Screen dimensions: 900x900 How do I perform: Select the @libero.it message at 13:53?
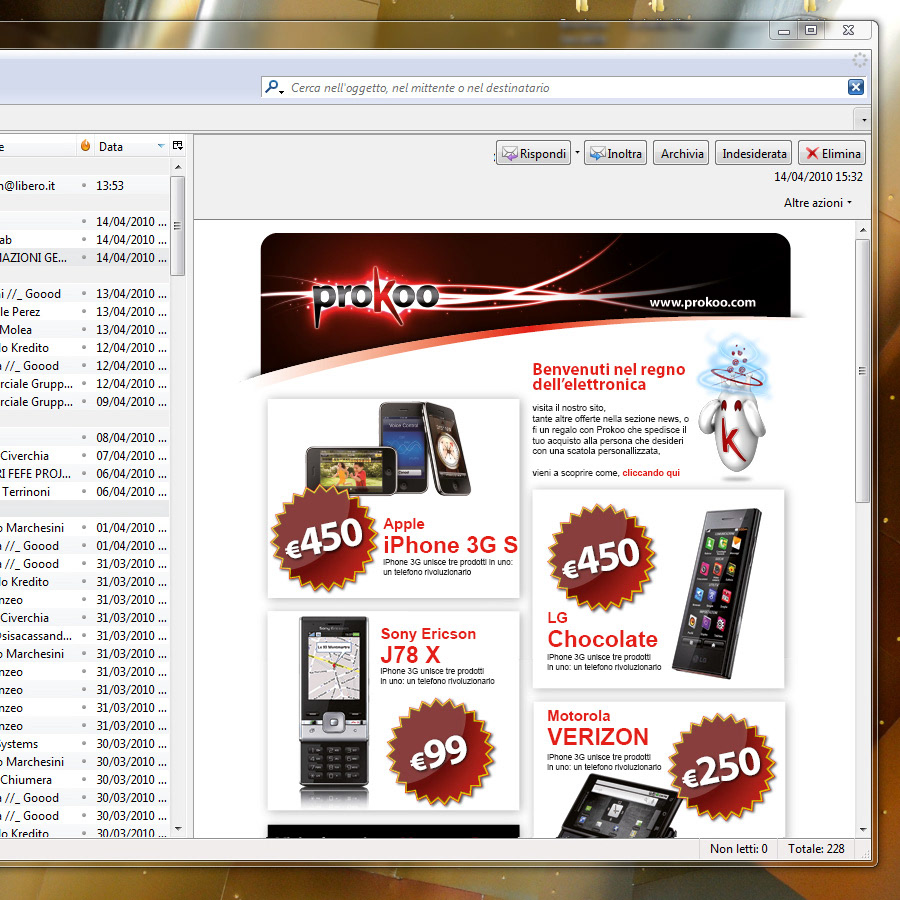pyautogui.click(x=84, y=185)
